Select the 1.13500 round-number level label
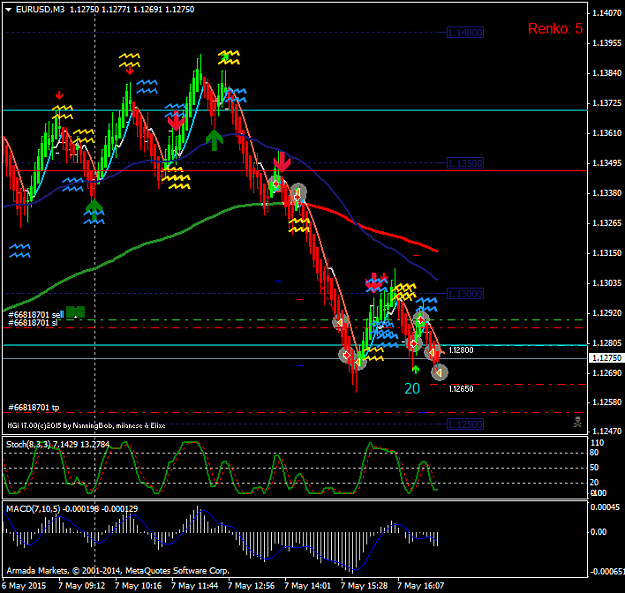Screen dimensions: 625x593 point(465,163)
